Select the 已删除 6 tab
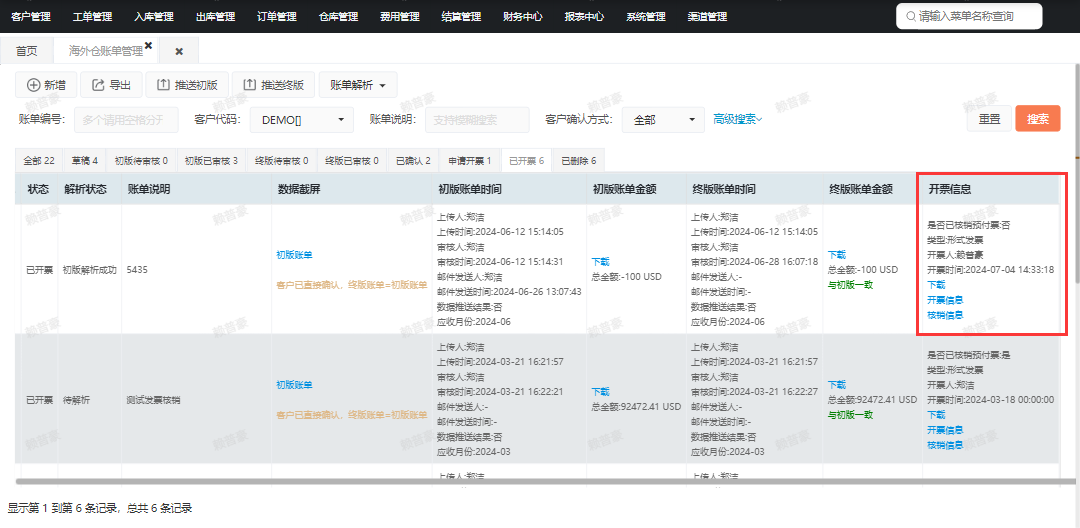Screen dimensions: 1080x528 (x=579, y=160)
